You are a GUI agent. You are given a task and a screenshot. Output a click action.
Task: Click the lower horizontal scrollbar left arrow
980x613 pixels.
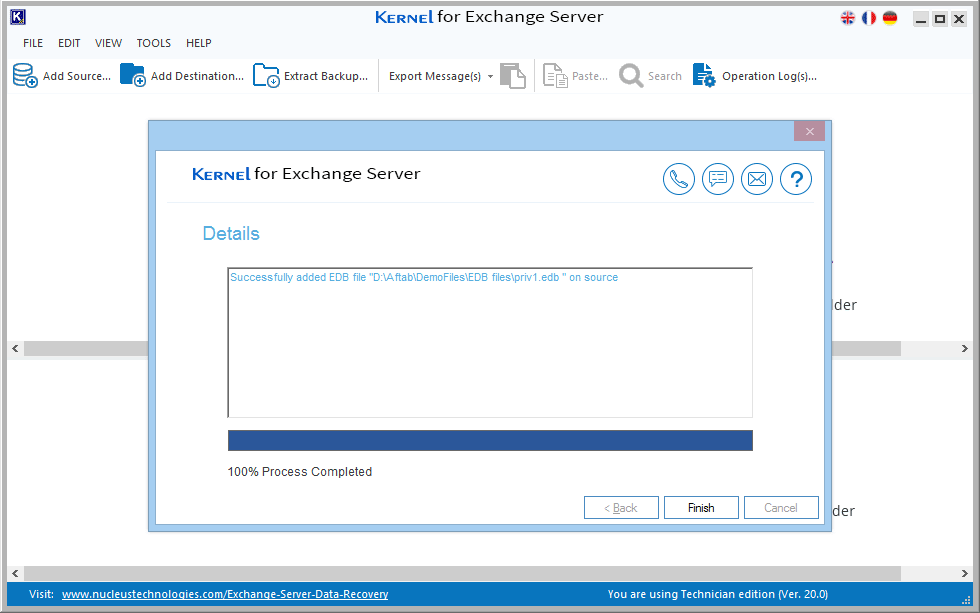(15, 573)
